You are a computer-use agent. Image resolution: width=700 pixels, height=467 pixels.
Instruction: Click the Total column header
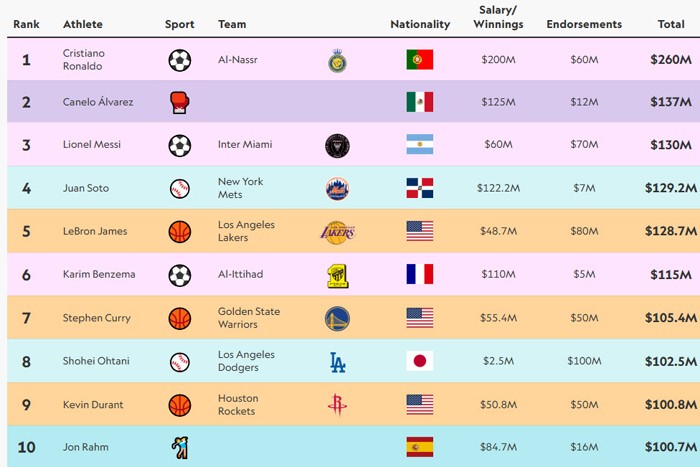(671, 24)
